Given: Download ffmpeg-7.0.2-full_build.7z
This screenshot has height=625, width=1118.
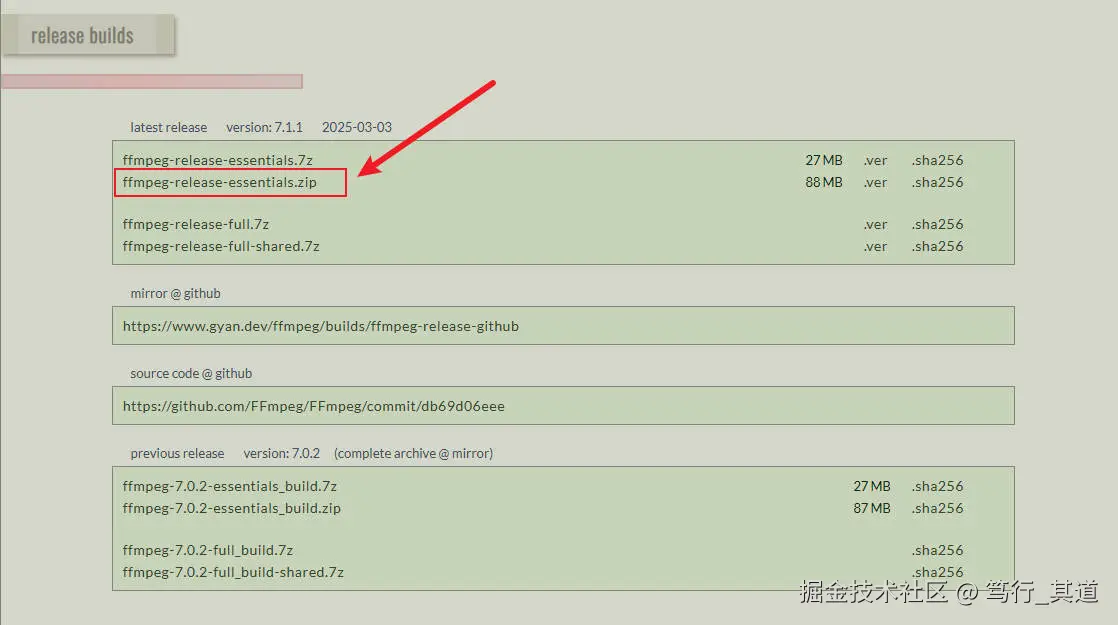Looking at the screenshot, I should tap(207, 550).
